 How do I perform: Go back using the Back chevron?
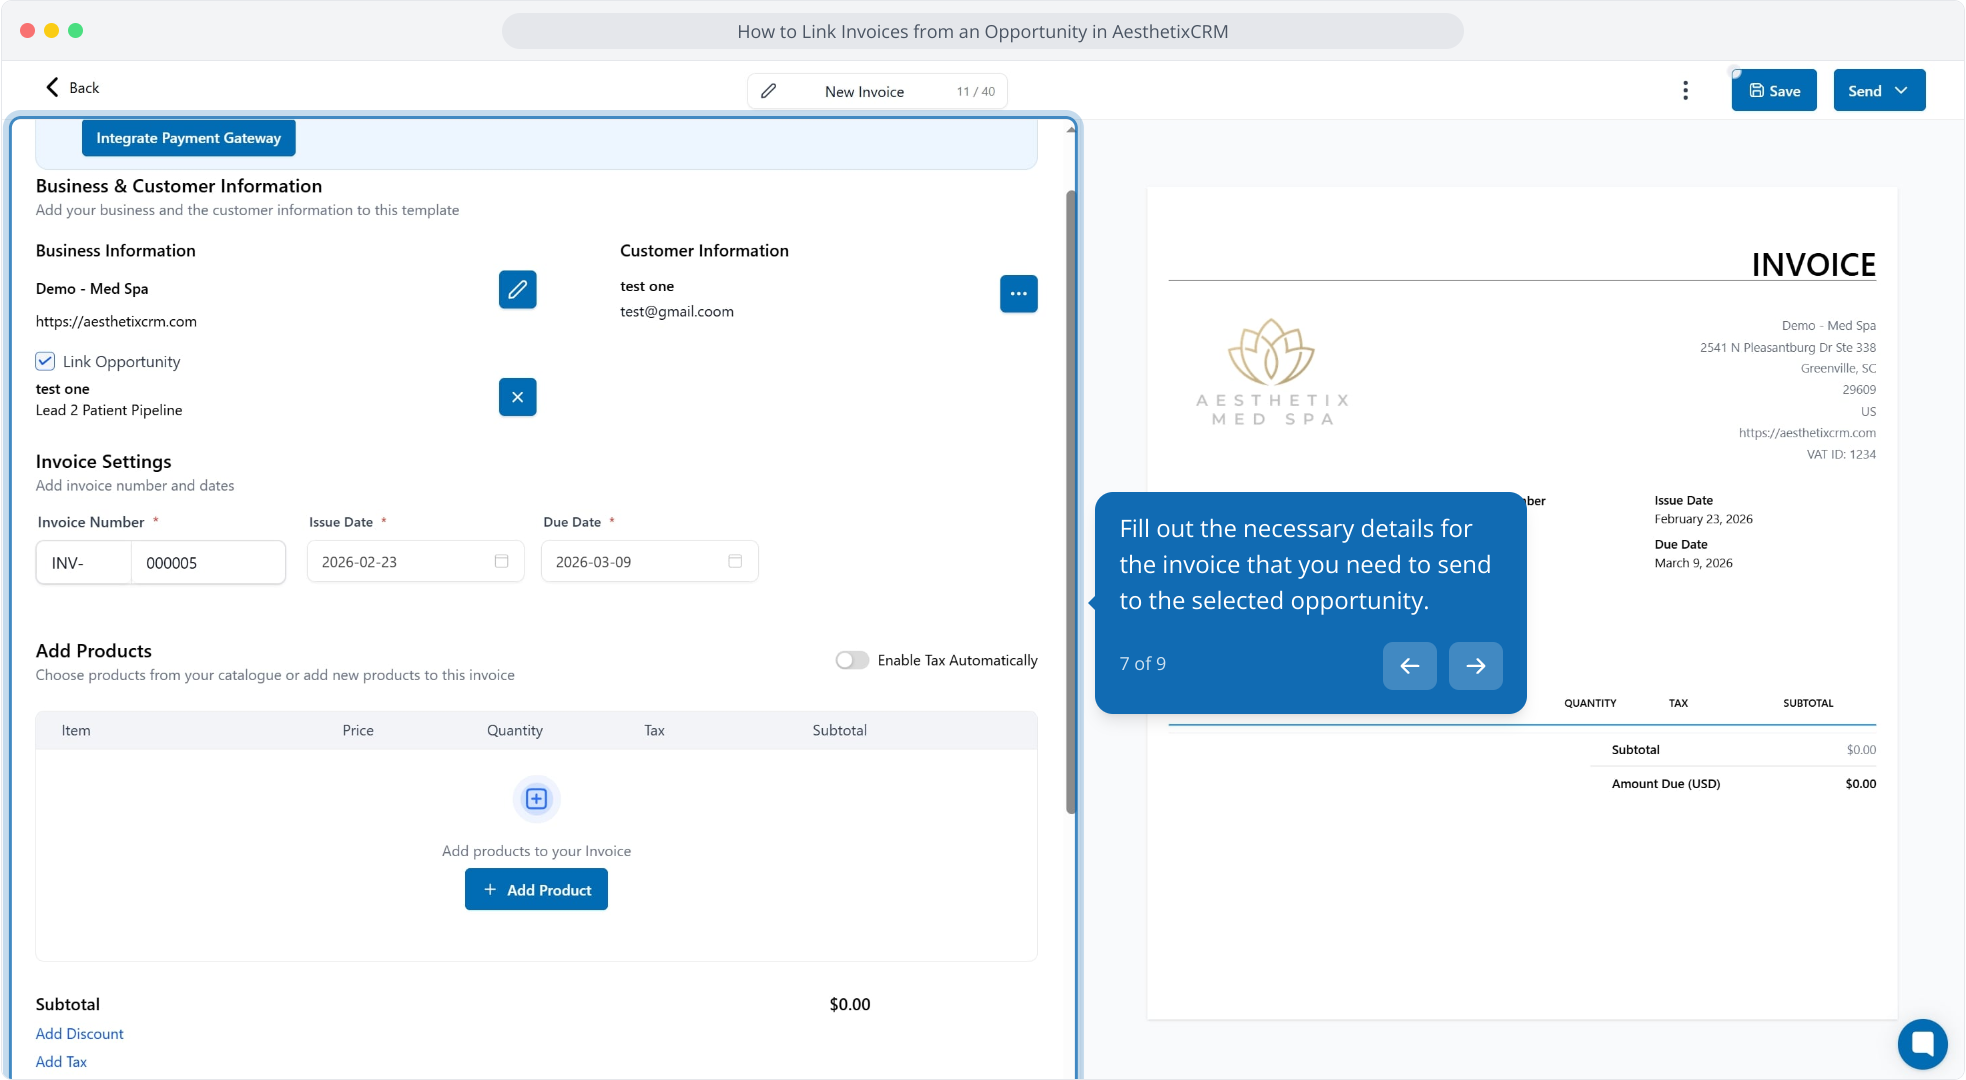pos(54,88)
